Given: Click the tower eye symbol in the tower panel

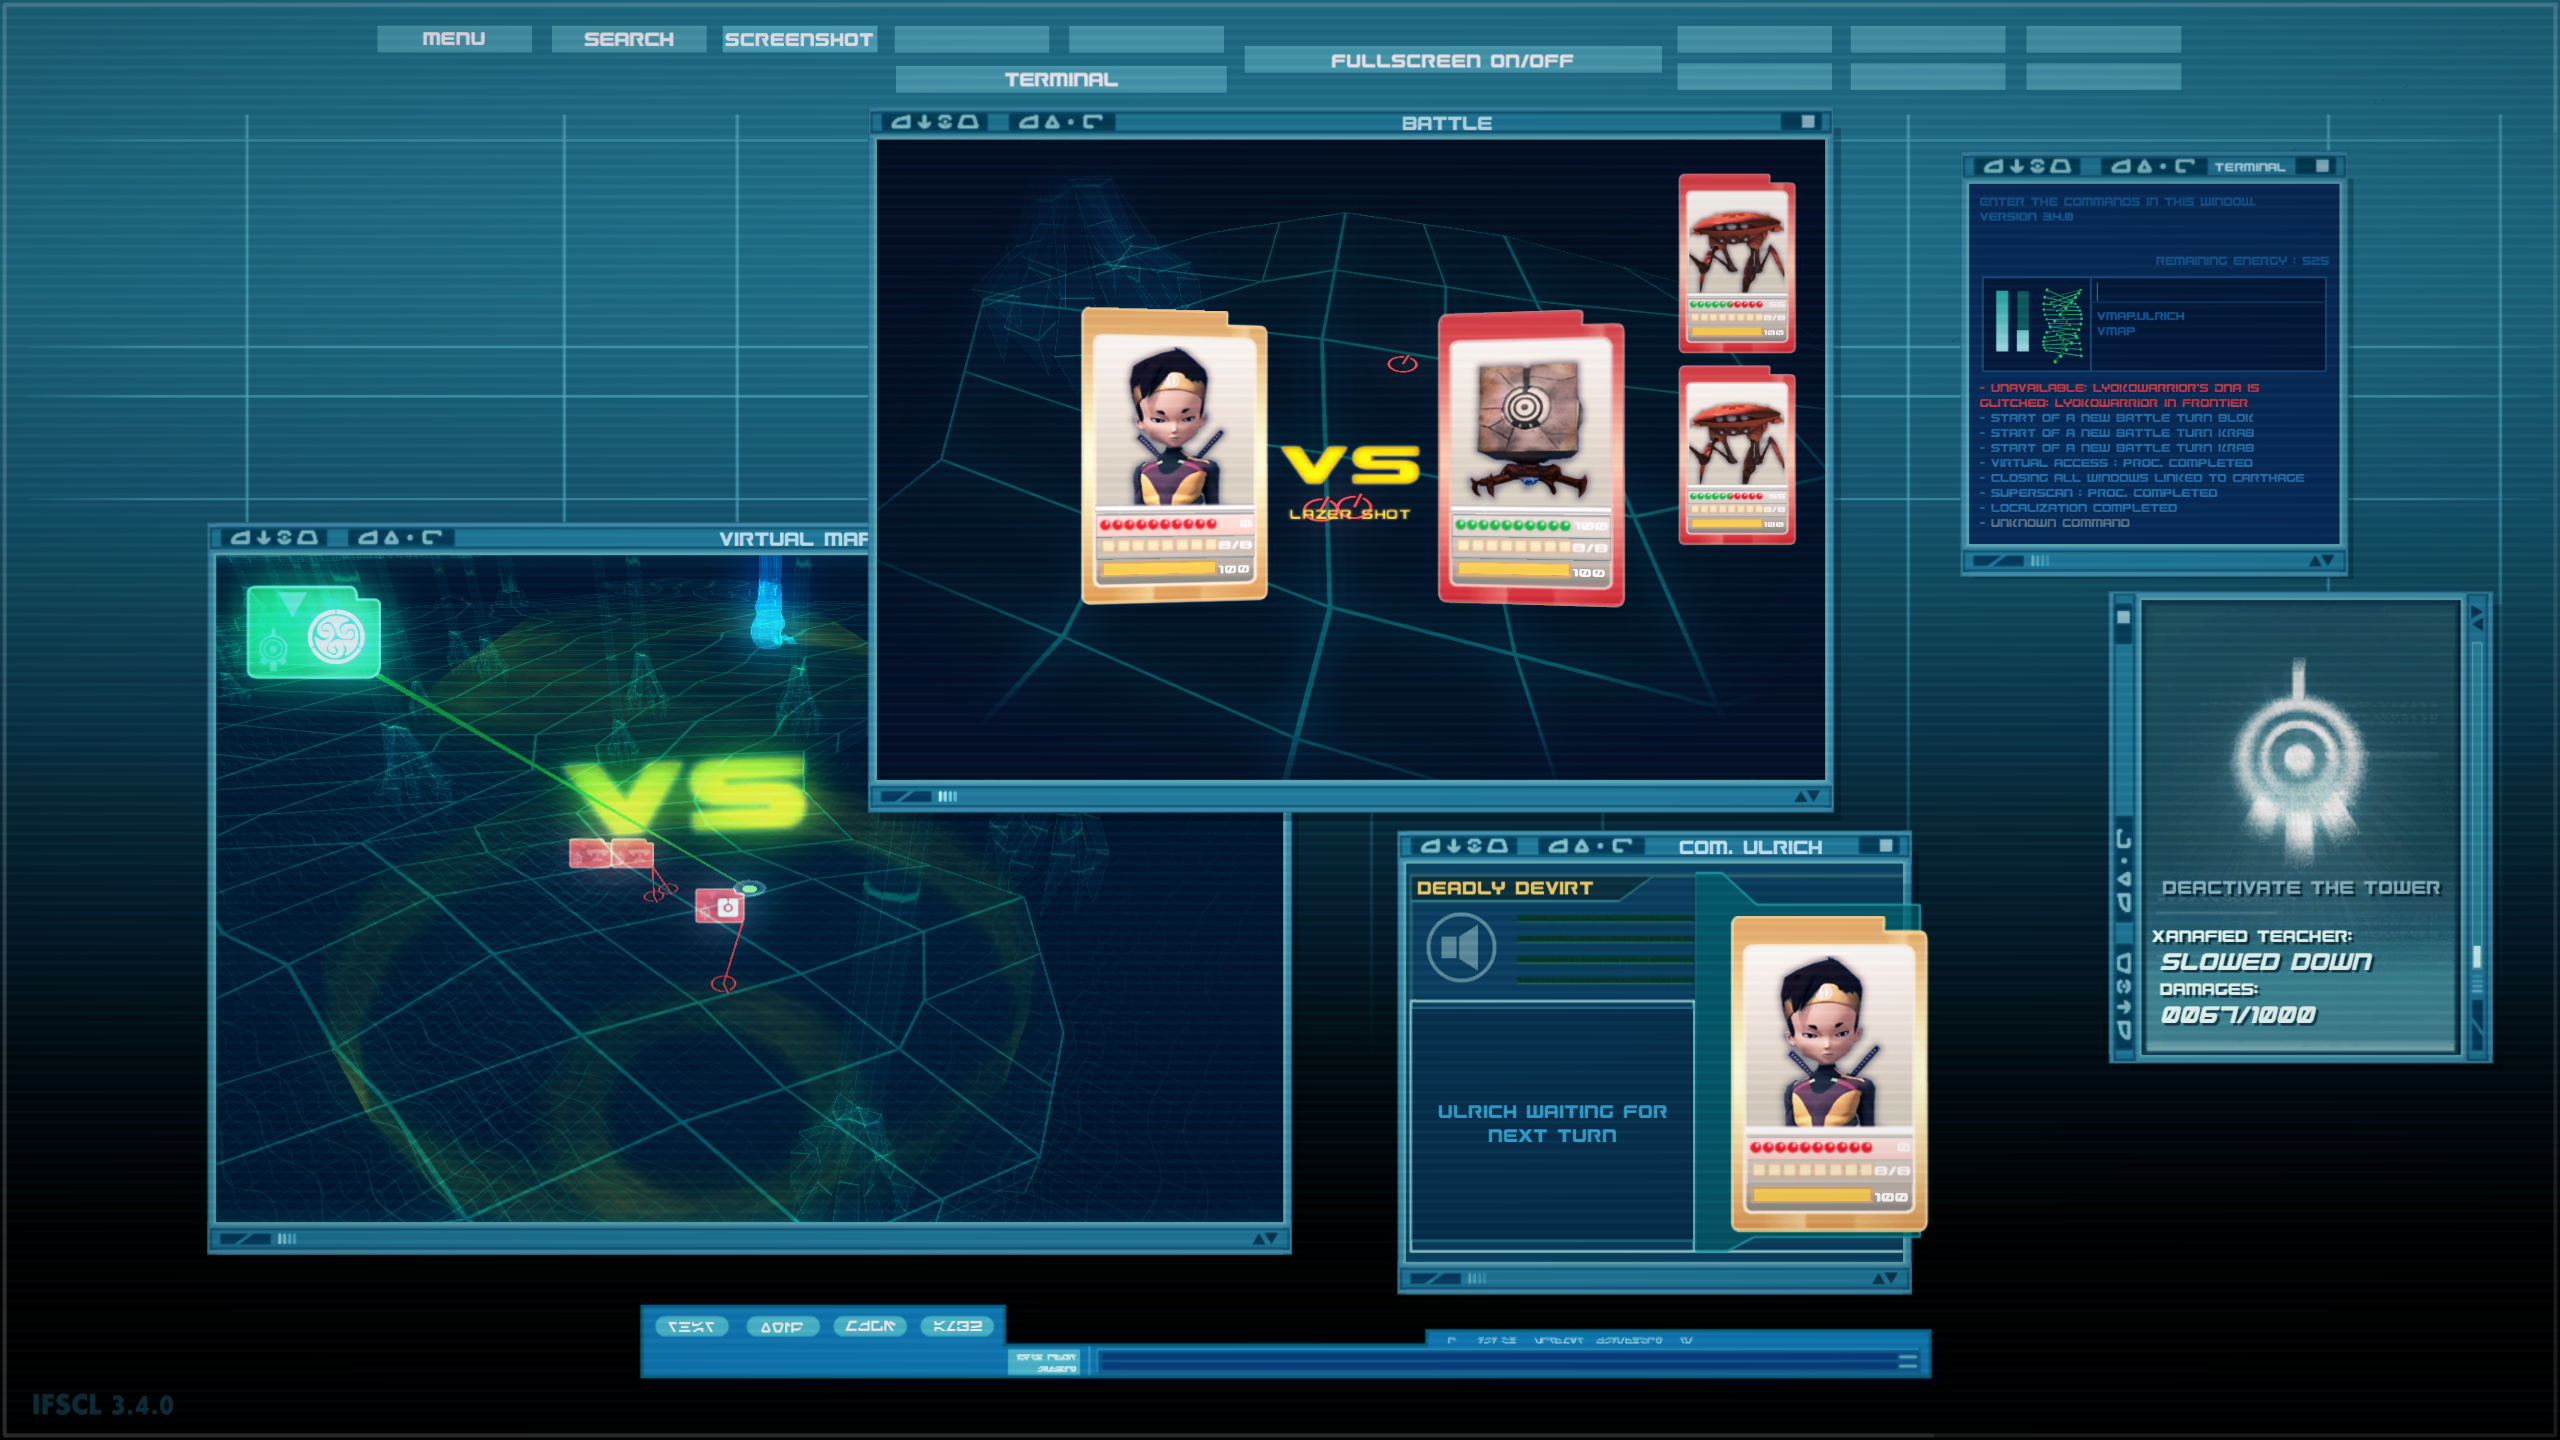Looking at the screenshot, I should 2299,762.
